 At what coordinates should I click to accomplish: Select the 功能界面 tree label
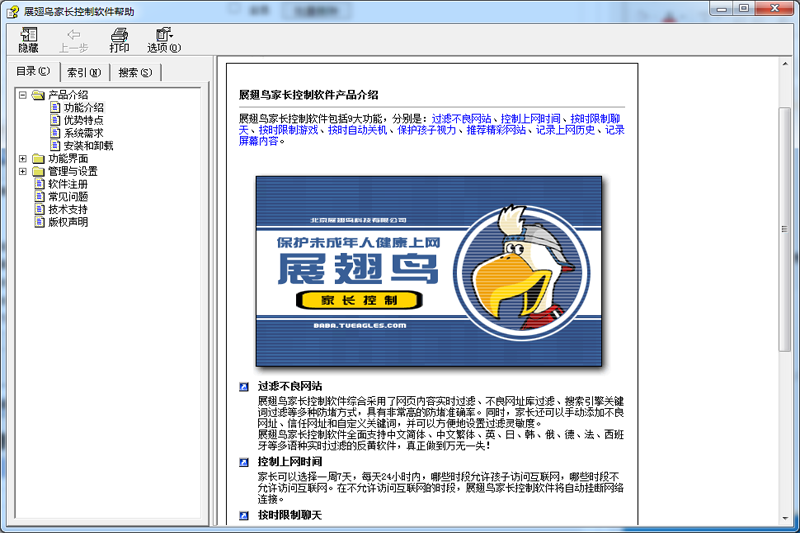(x=68, y=159)
